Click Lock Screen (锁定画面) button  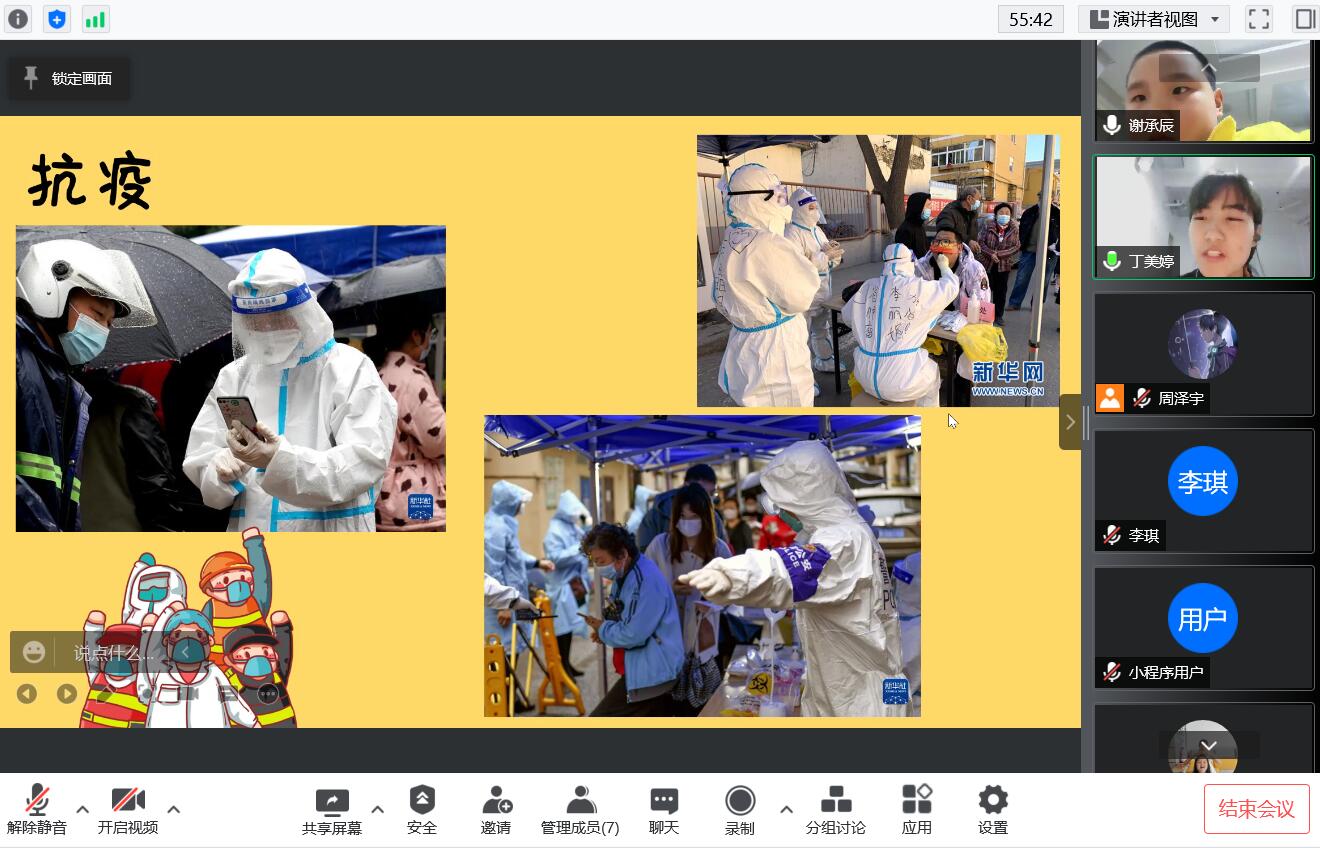click(69, 78)
